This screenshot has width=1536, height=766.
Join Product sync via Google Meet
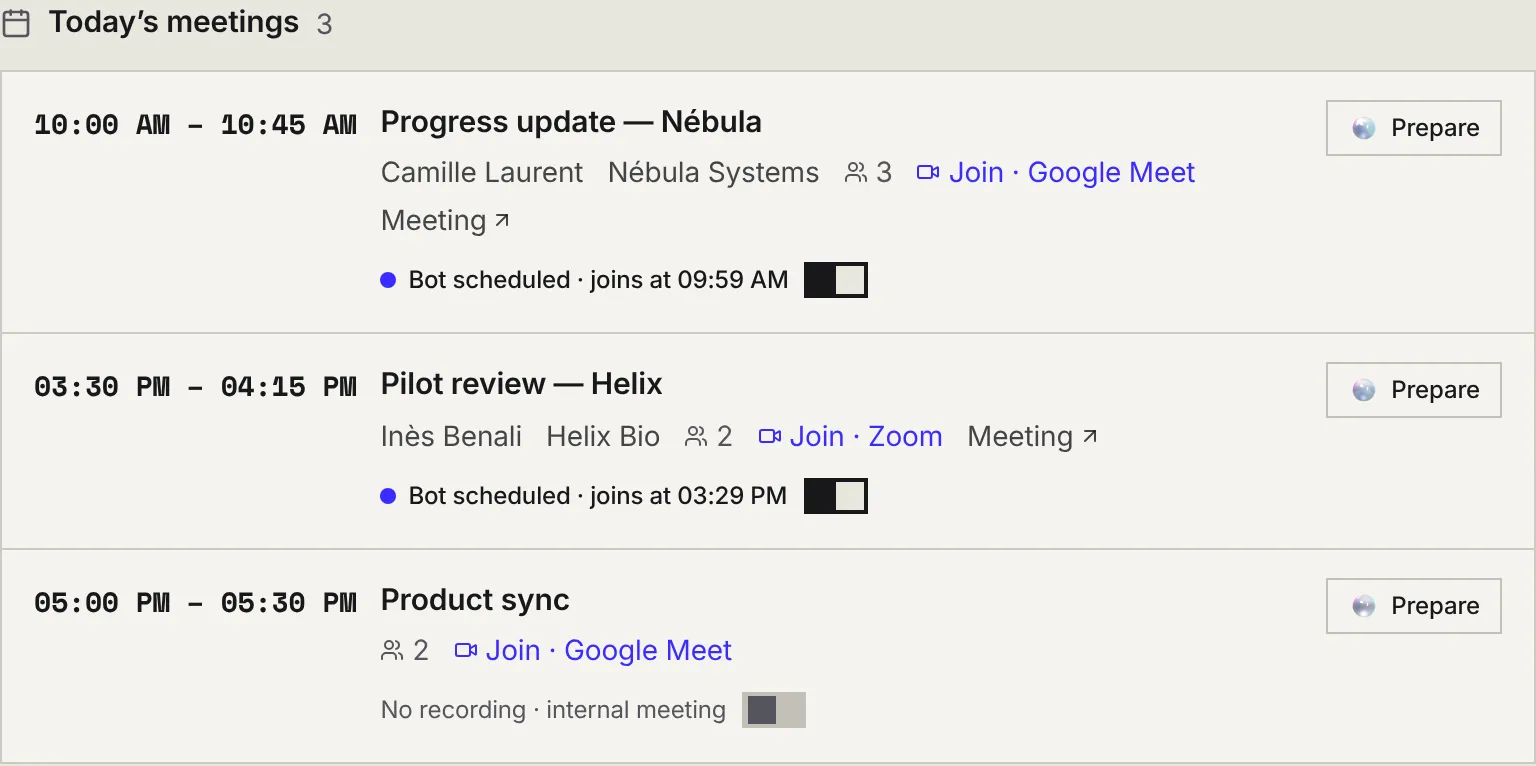pyautogui.click(x=593, y=651)
